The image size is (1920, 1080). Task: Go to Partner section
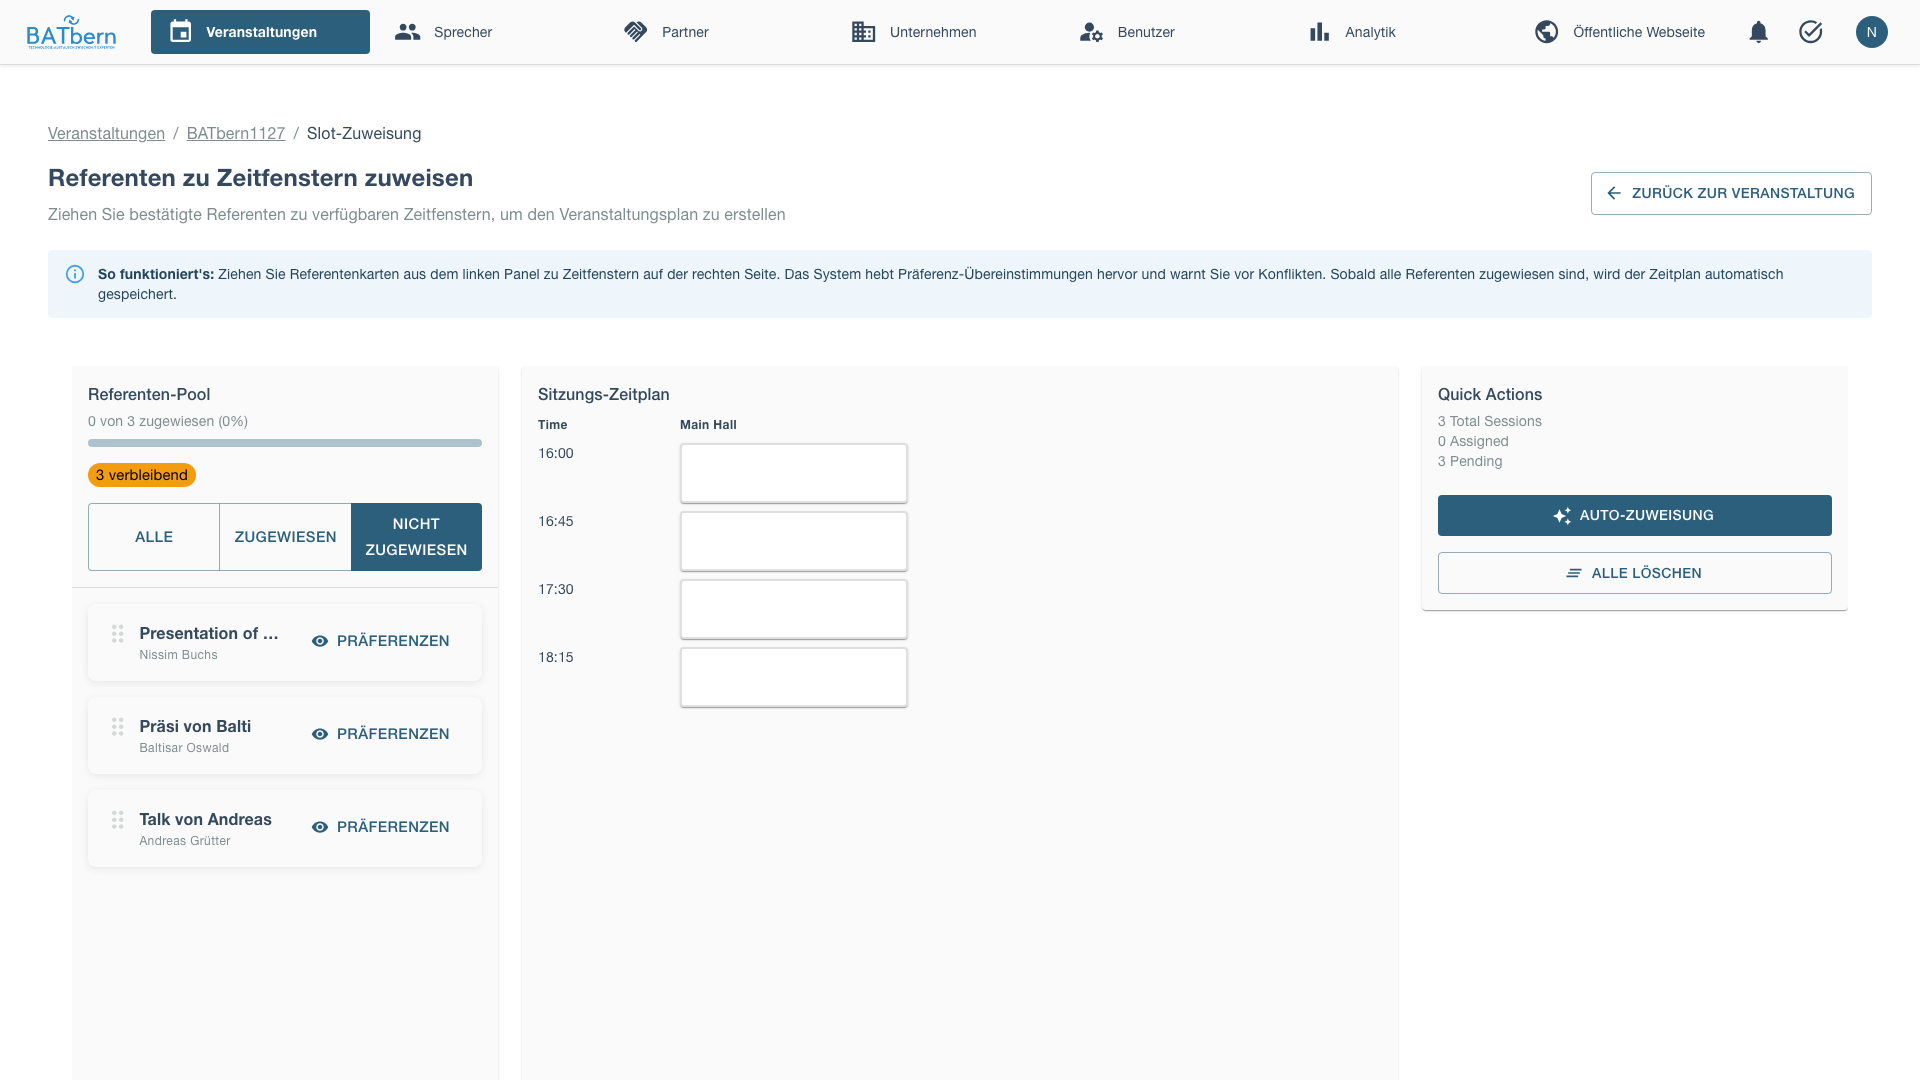click(666, 32)
